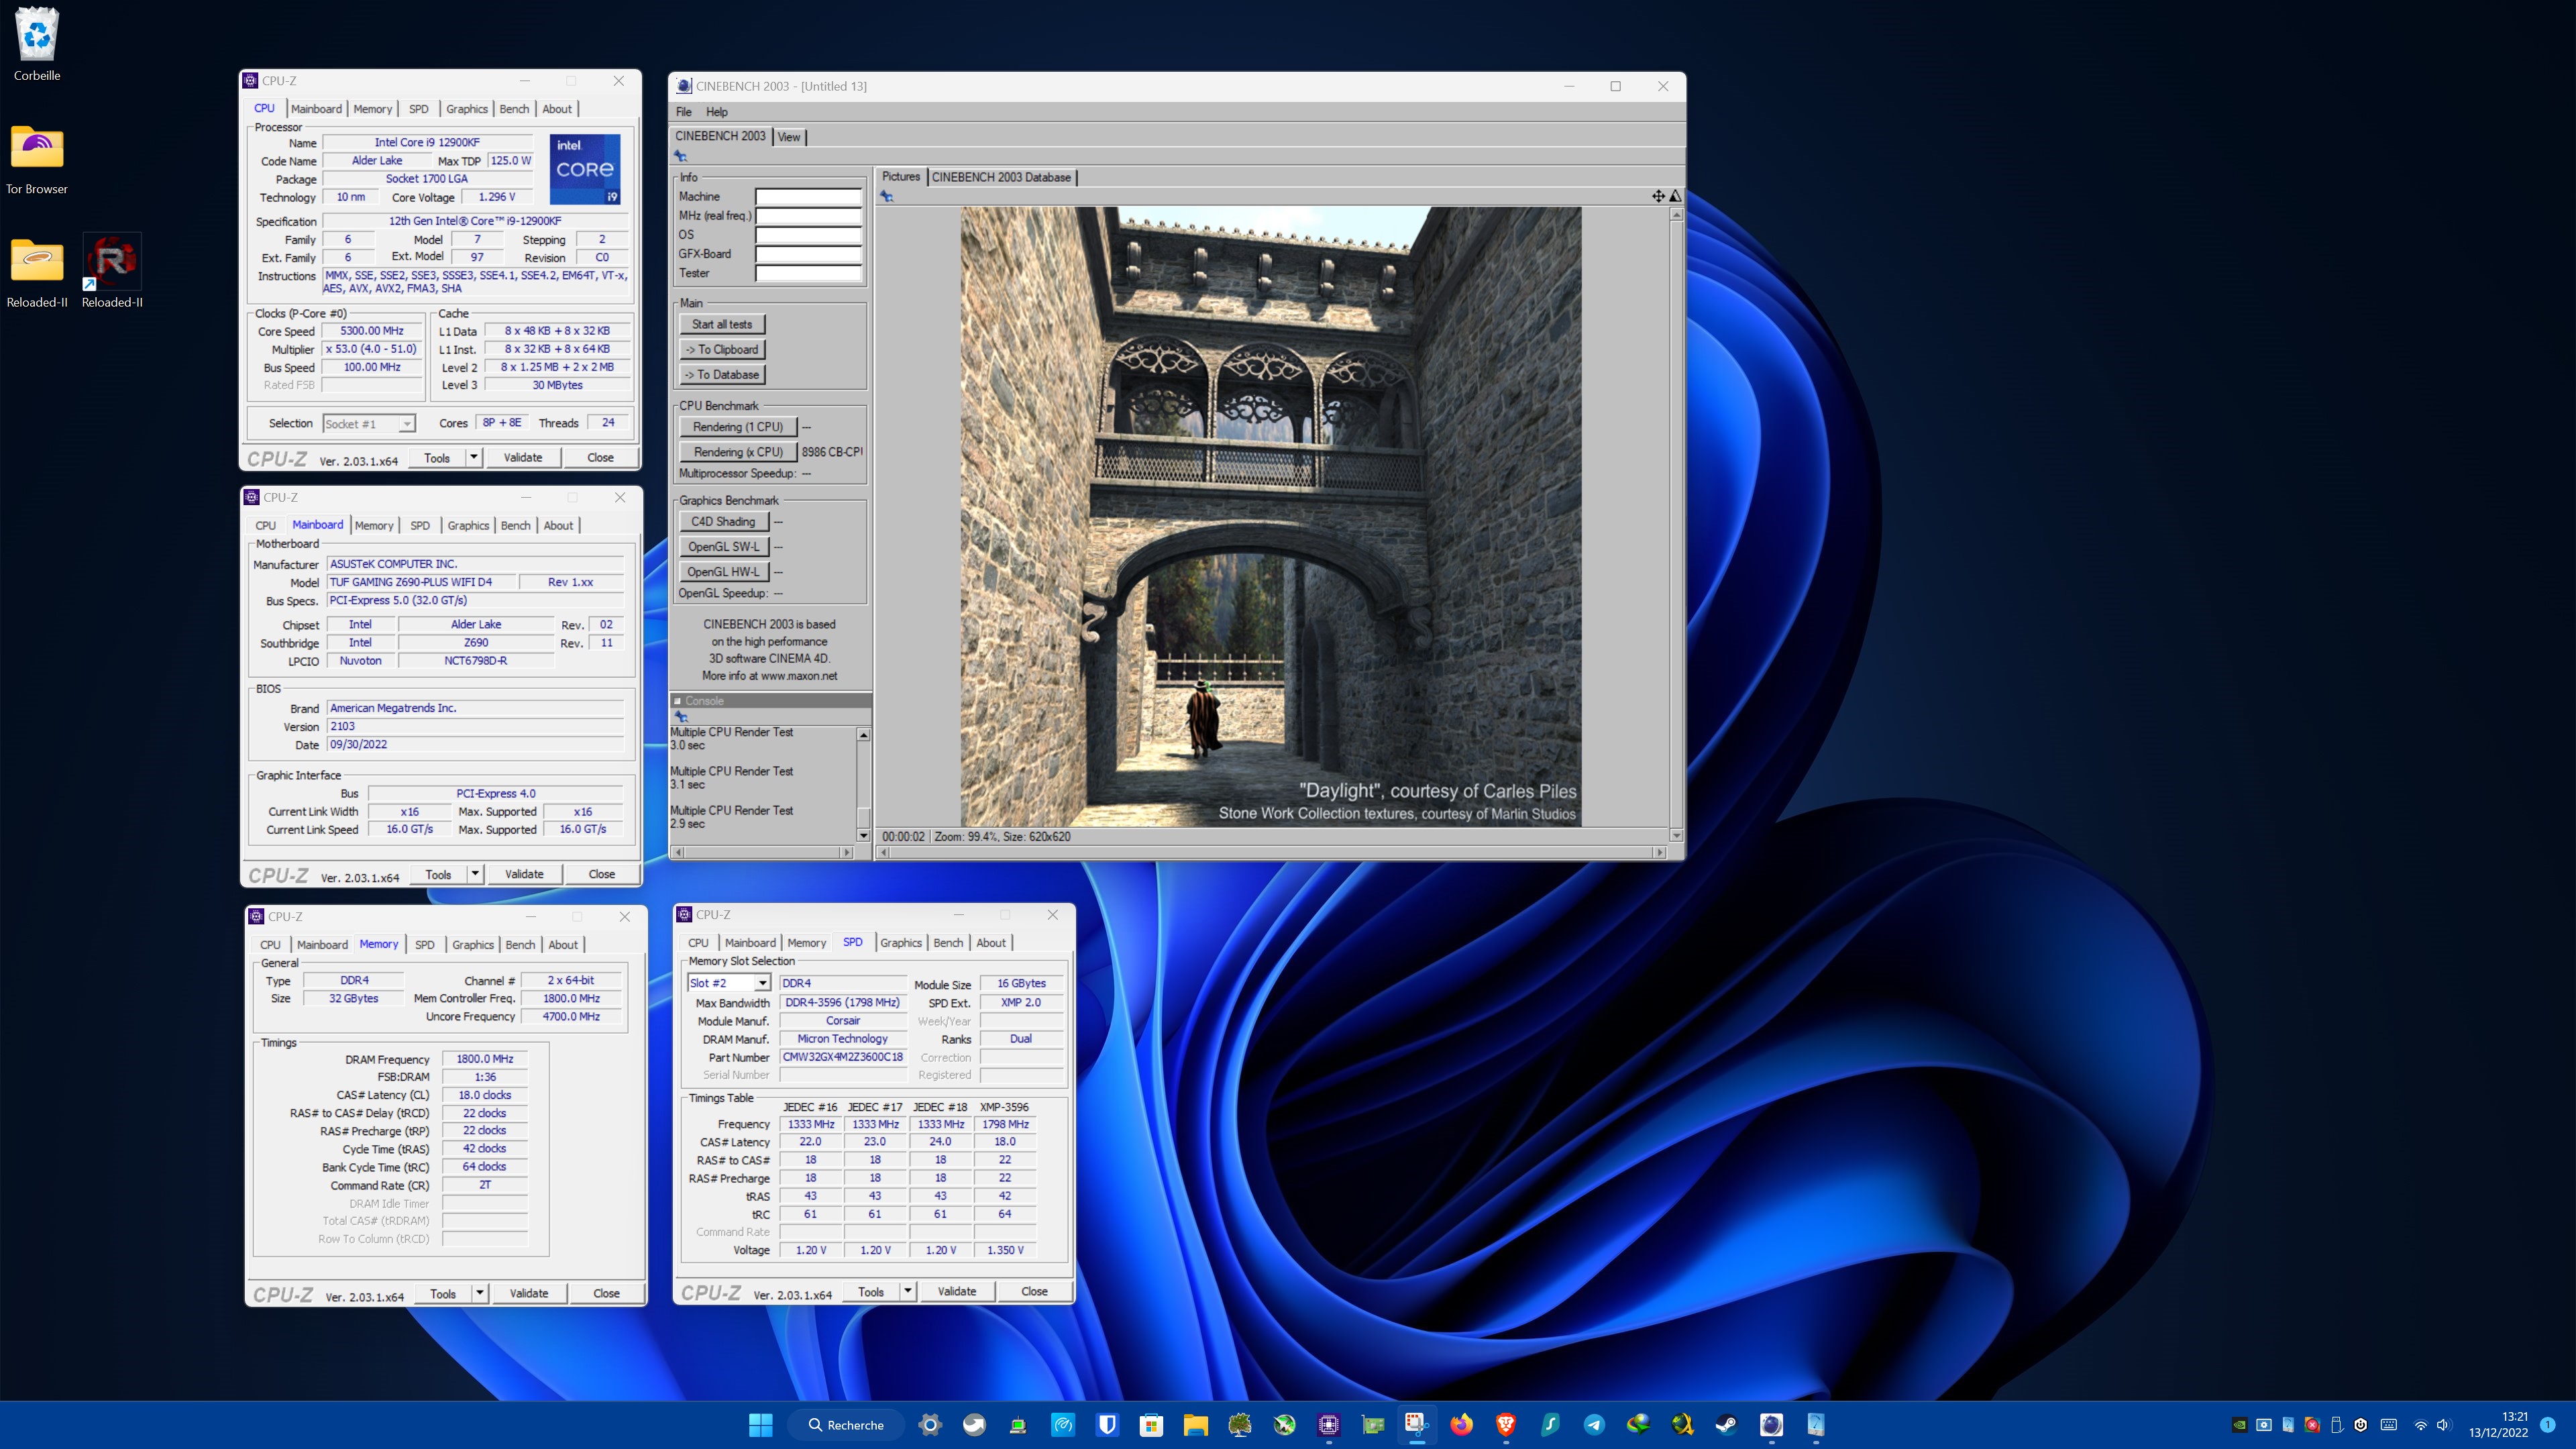Open About tab in CPU-Z SPD window
The width and height of the screenshot is (2576, 1449).
[x=991, y=943]
